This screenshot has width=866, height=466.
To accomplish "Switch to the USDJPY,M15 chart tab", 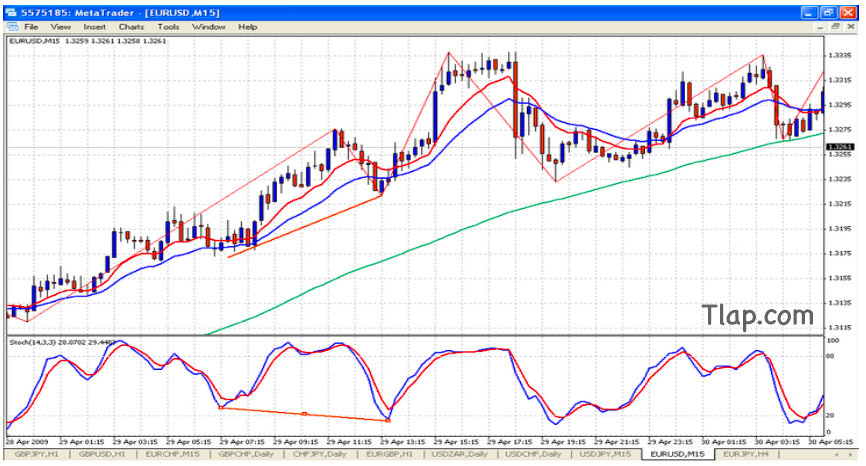I will click(x=605, y=454).
